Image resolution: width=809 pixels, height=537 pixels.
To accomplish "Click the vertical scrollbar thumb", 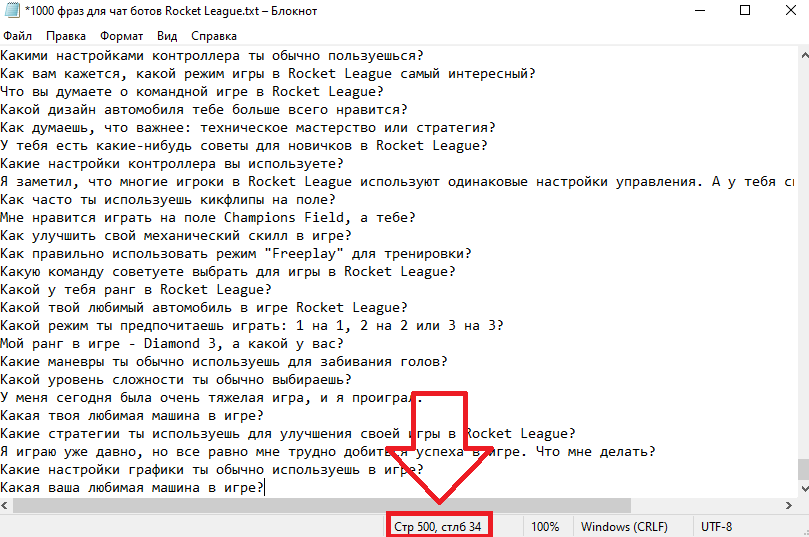I will click(x=804, y=469).
